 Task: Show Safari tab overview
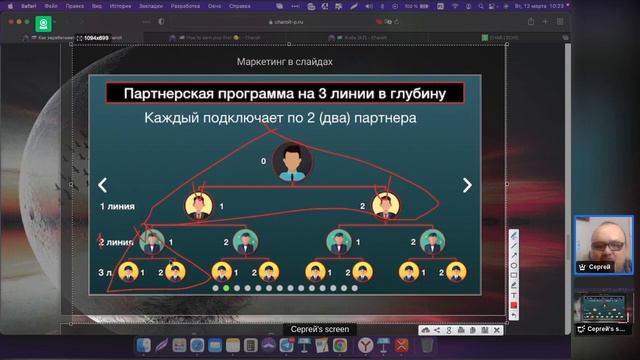pyautogui.click(x=560, y=22)
